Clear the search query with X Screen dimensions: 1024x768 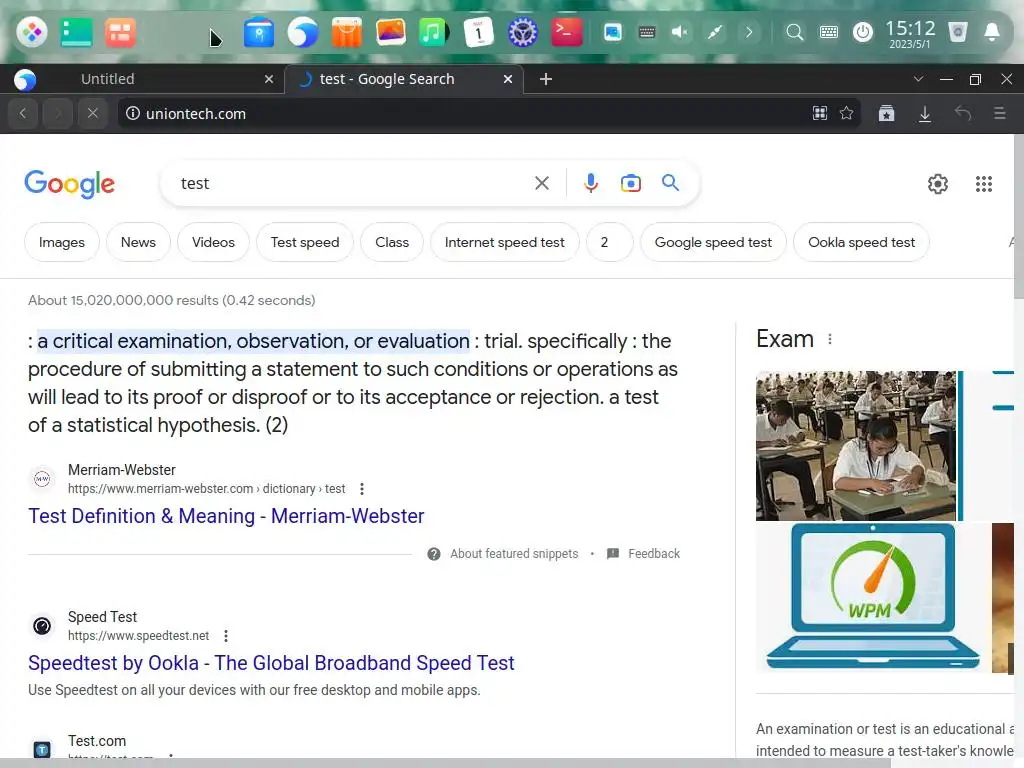point(541,184)
